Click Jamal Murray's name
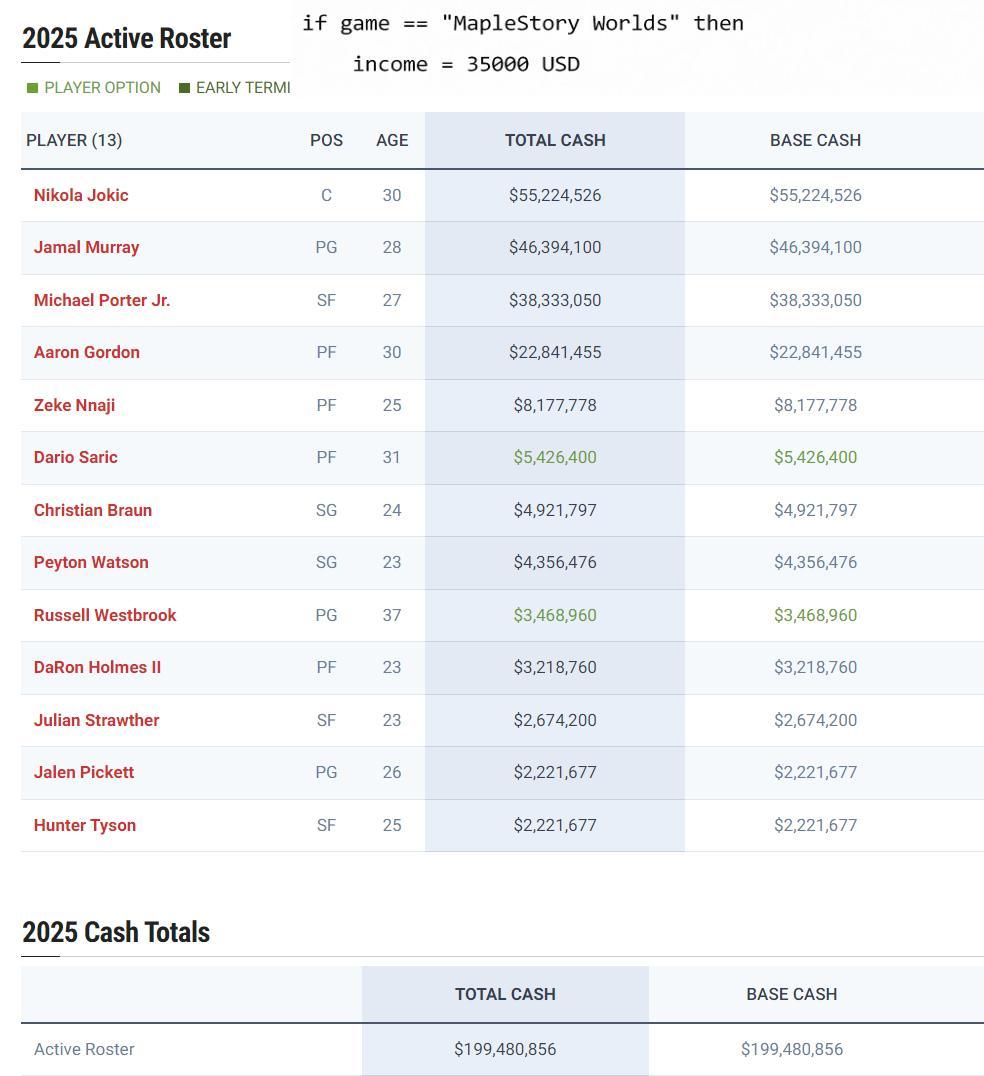Viewport: 984px width, 1076px height. pyautogui.click(x=86, y=247)
